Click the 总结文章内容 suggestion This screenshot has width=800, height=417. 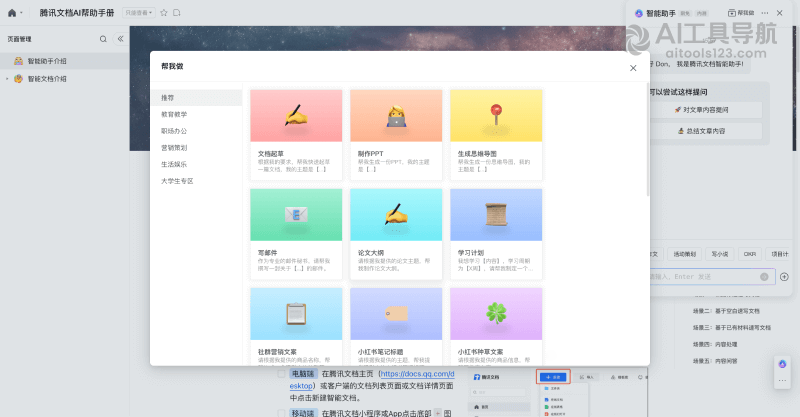706,131
